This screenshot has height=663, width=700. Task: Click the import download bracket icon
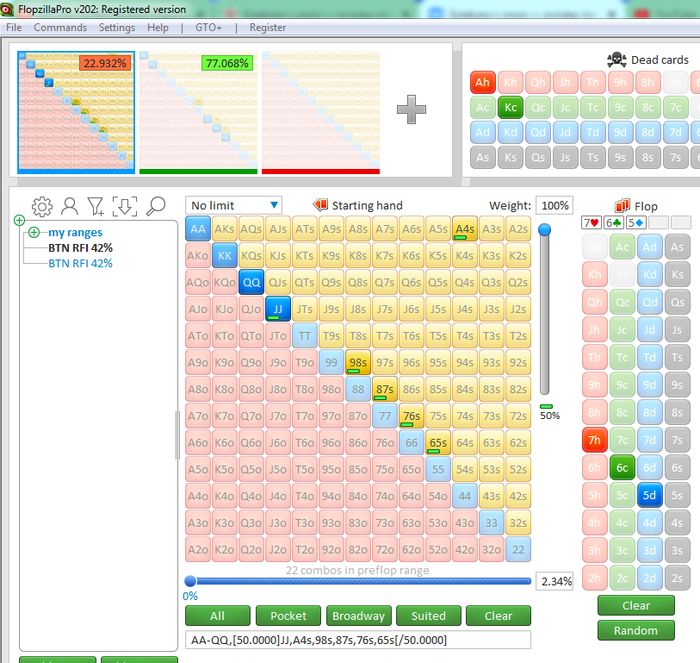125,207
